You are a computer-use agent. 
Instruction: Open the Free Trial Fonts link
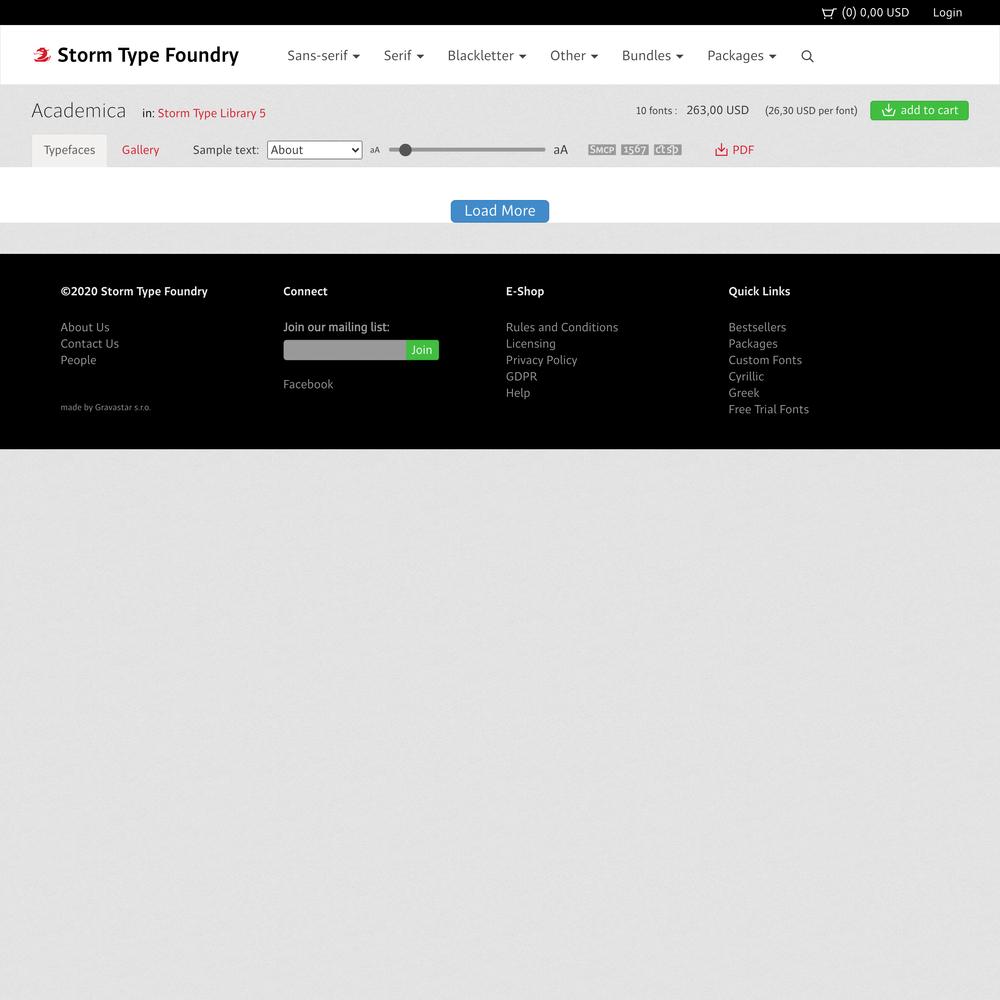(x=768, y=409)
